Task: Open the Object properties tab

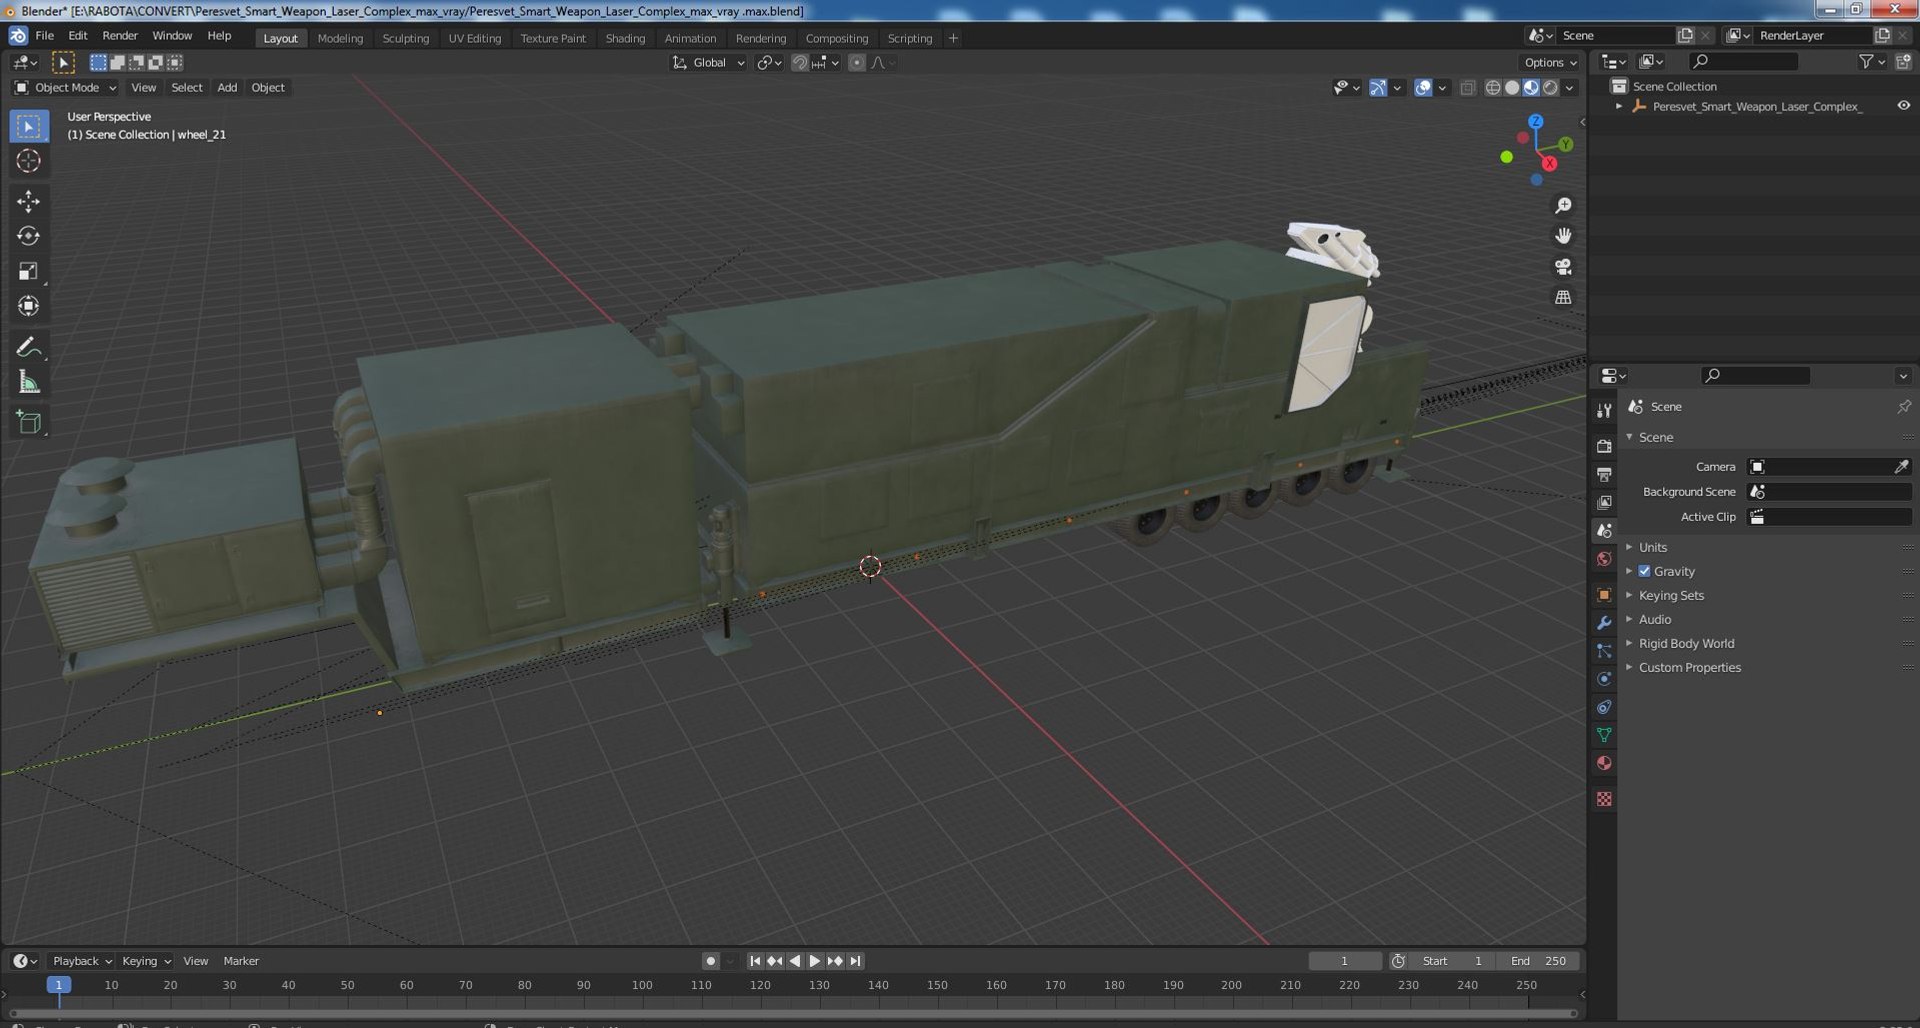Action: [1604, 595]
